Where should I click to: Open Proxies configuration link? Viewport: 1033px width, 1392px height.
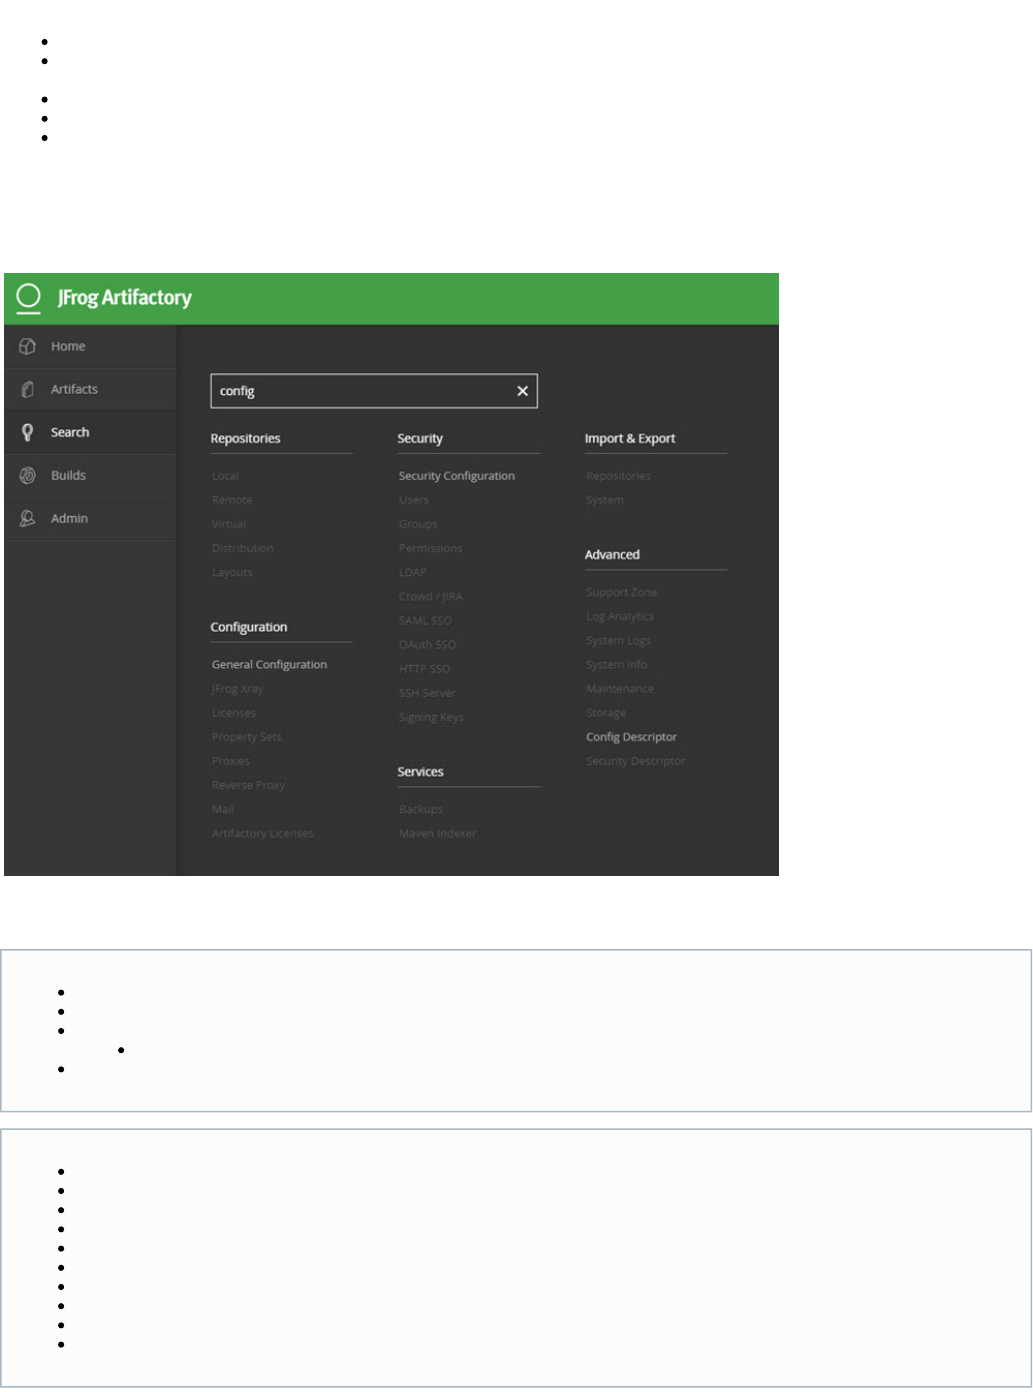(230, 761)
